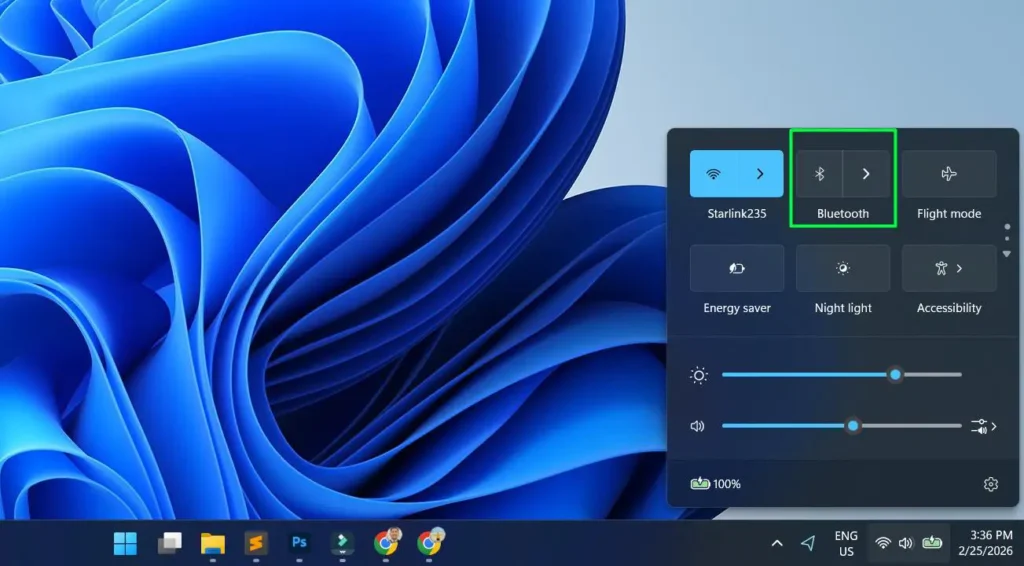Viewport: 1024px width, 566px height.
Task: Open the sound output selector
Action: tap(984, 426)
